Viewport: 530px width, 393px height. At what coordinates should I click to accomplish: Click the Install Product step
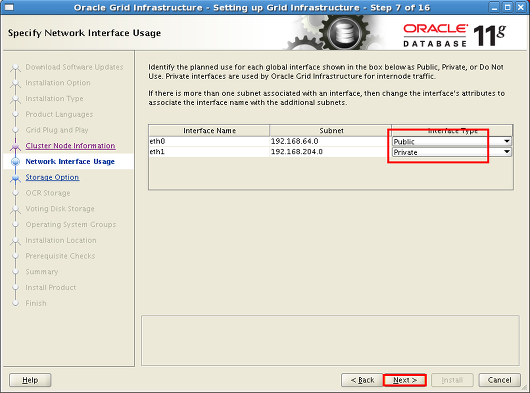click(x=51, y=287)
